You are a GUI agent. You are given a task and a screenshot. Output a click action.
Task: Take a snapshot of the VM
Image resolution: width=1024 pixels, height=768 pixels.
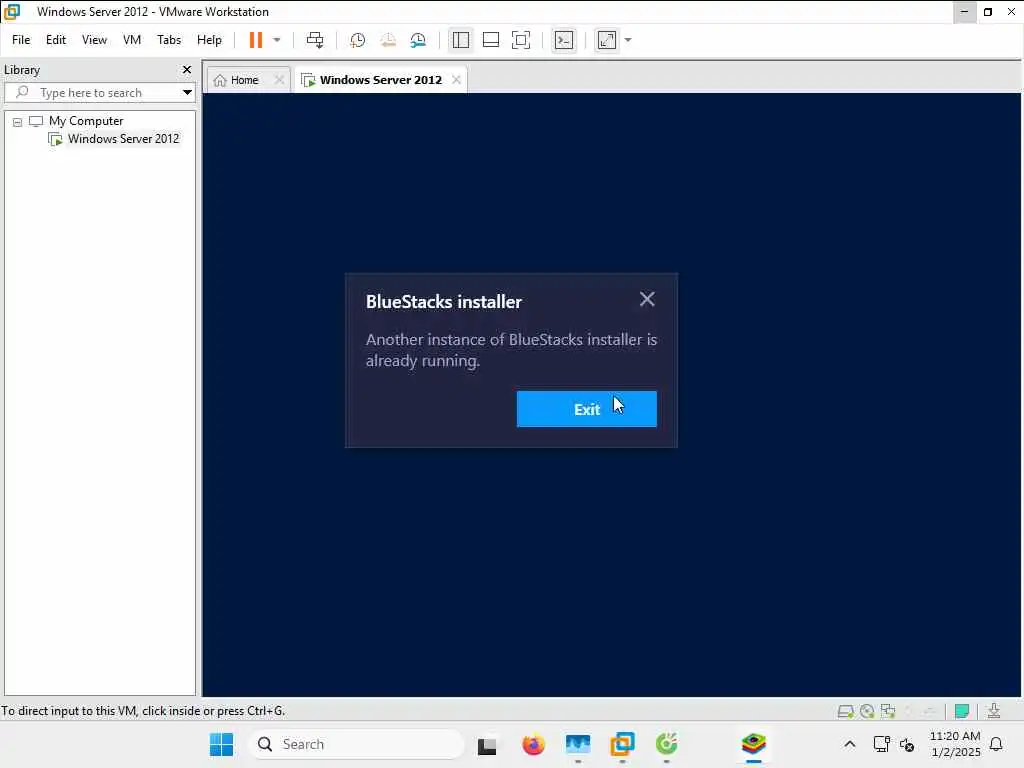coord(357,40)
